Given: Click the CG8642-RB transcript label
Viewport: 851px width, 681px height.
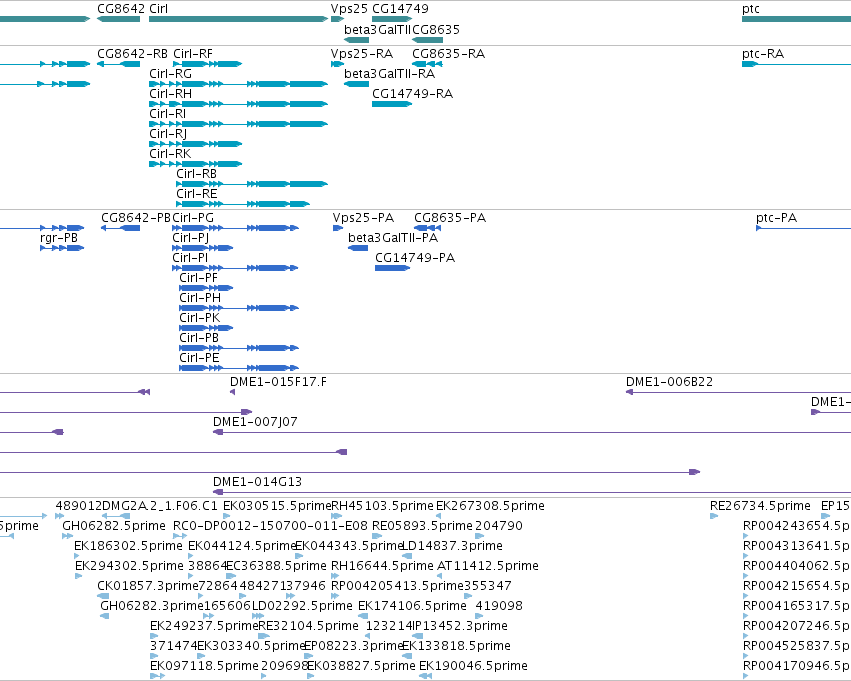Looking at the screenshot, I should (x=132, y=54).
